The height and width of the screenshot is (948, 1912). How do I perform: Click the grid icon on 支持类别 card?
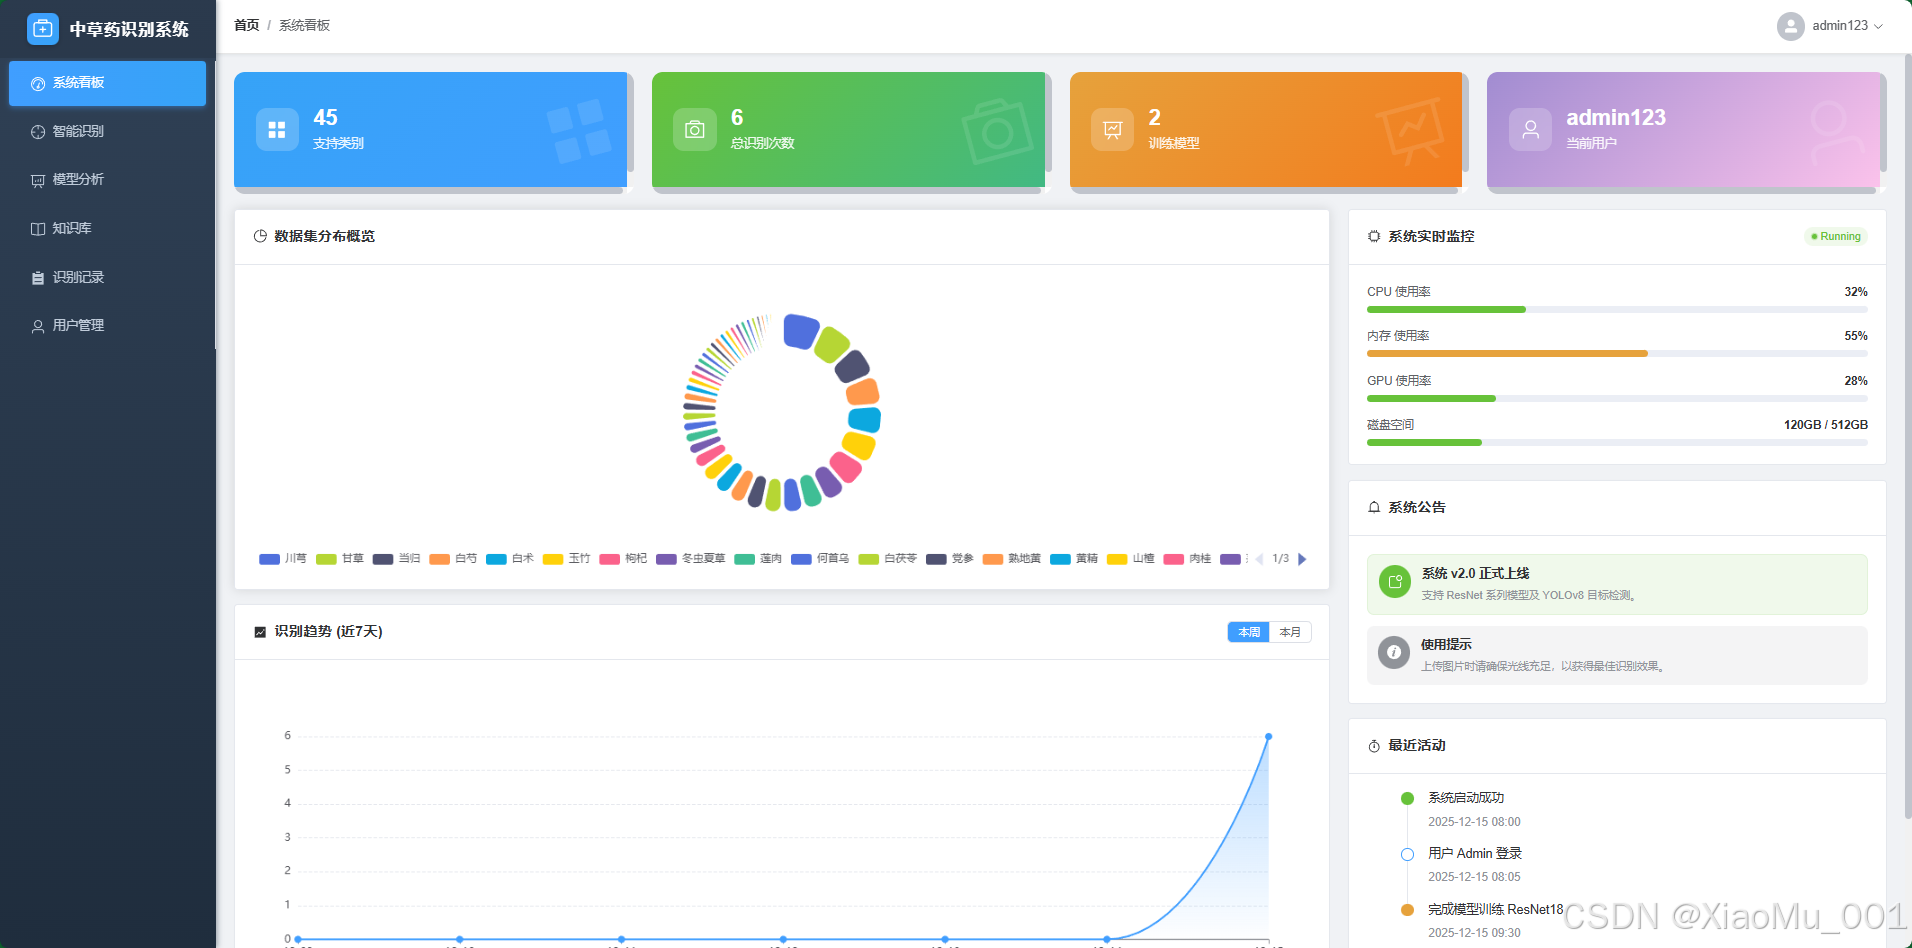pyautogui.click(x=277, y=129)
